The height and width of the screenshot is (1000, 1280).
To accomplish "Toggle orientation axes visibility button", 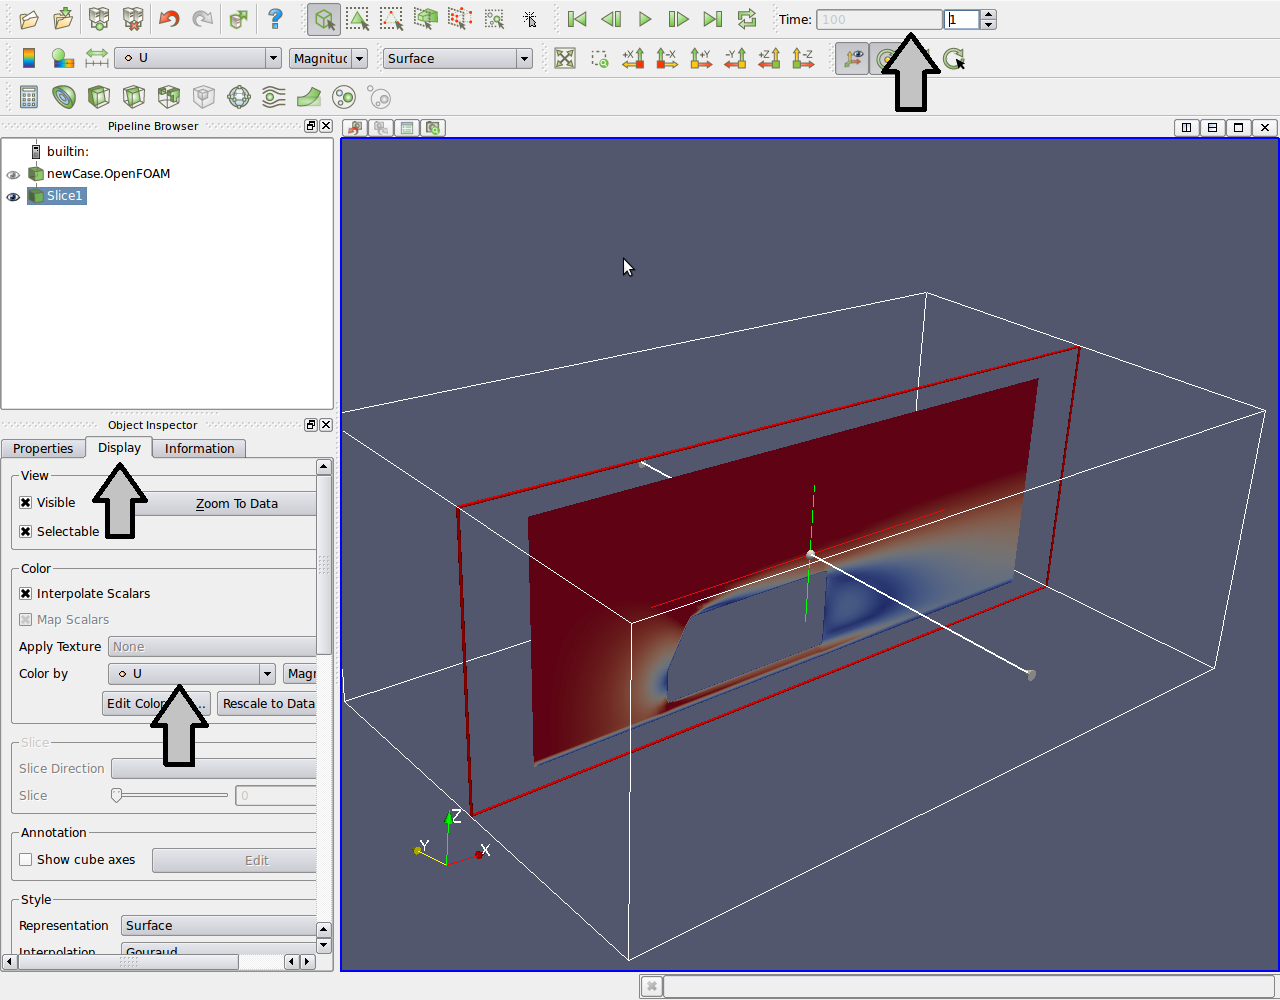I will point(852,59).
